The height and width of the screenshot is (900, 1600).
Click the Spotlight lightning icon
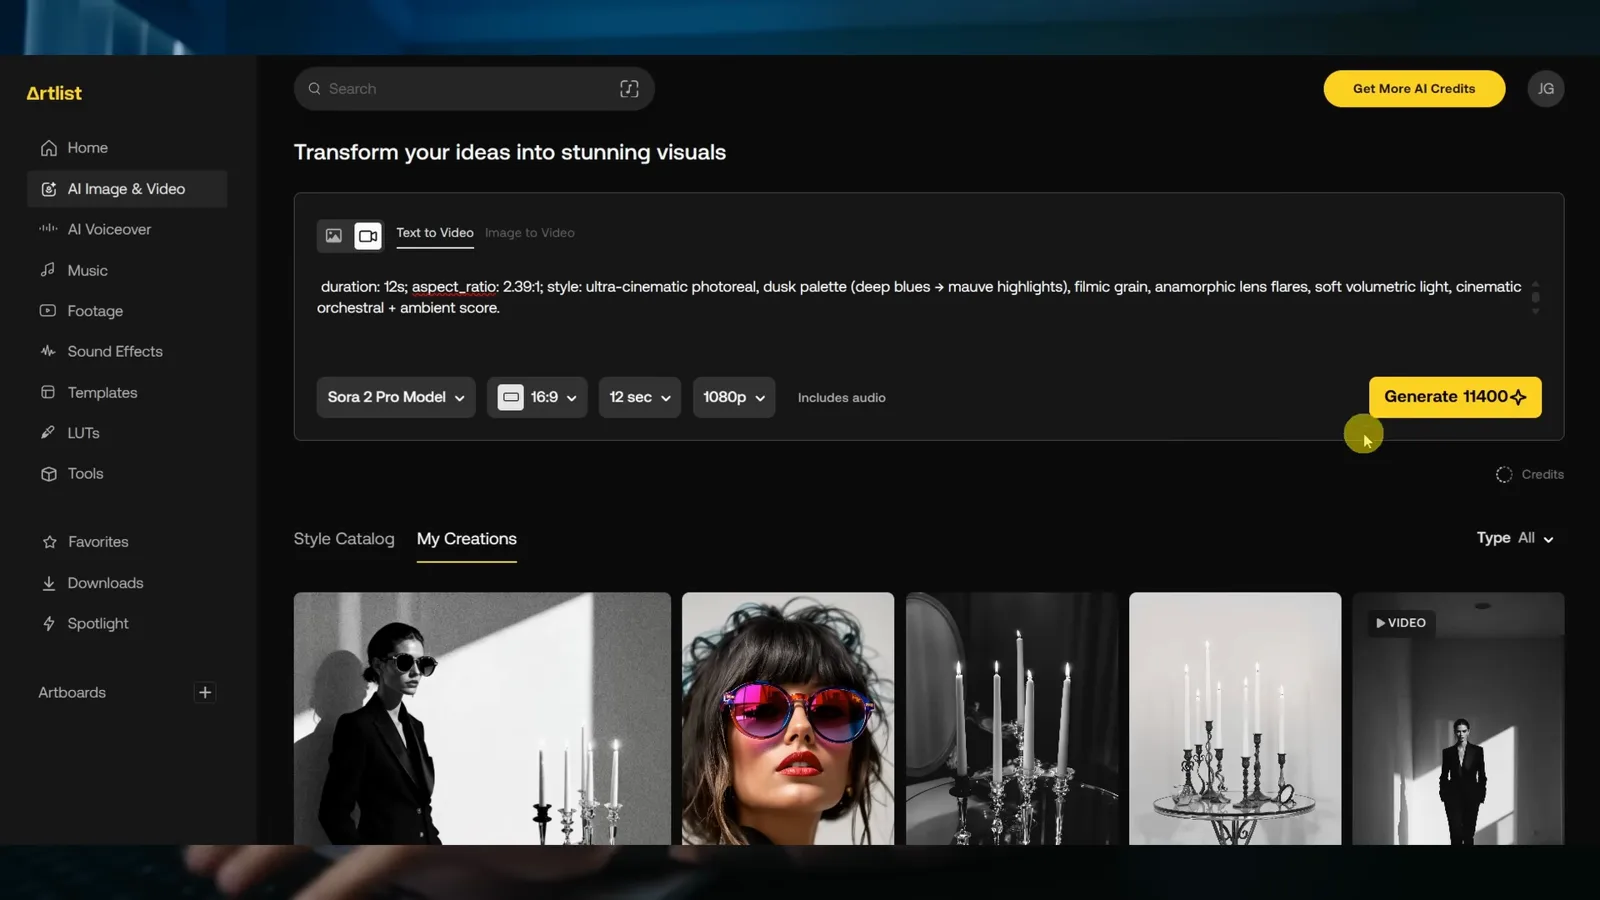(x=48, y=624)
